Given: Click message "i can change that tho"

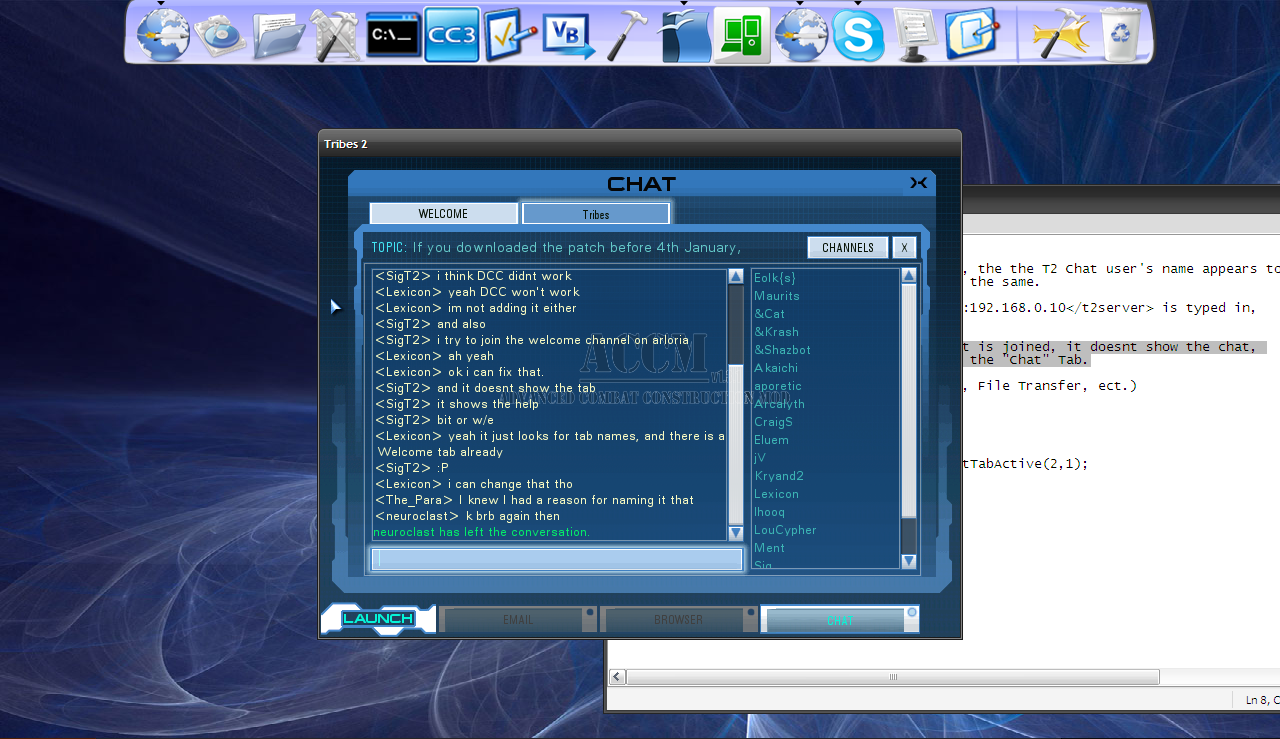Looking at the screenshot, I should tap(510, 484).
